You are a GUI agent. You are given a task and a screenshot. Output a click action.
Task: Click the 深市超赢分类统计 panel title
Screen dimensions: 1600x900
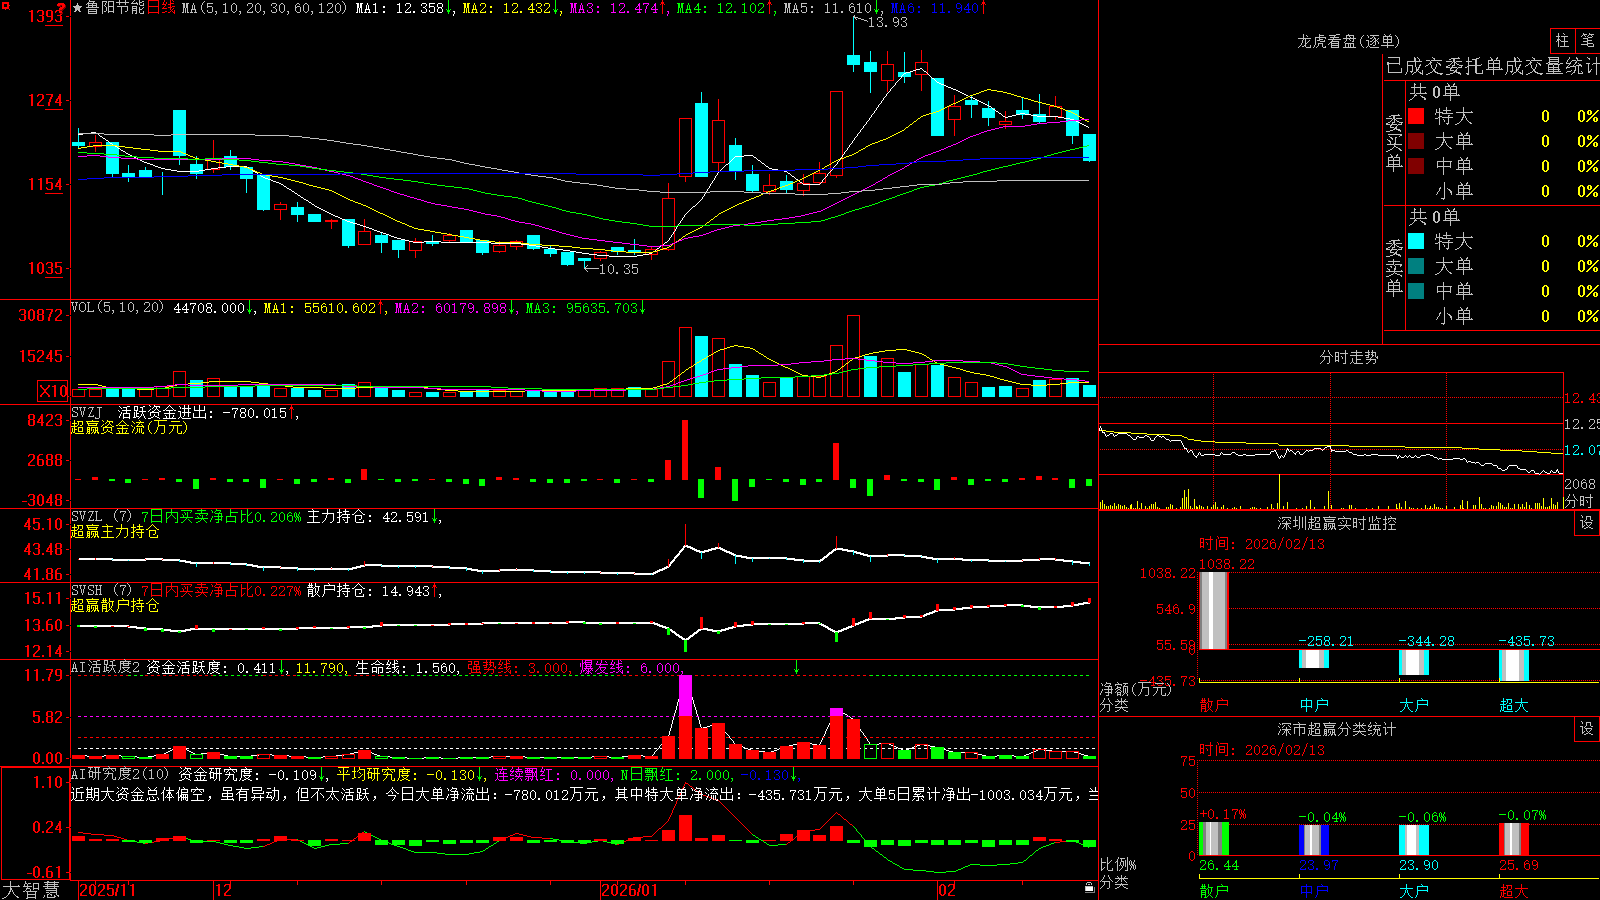click(x=1336, y=729)
